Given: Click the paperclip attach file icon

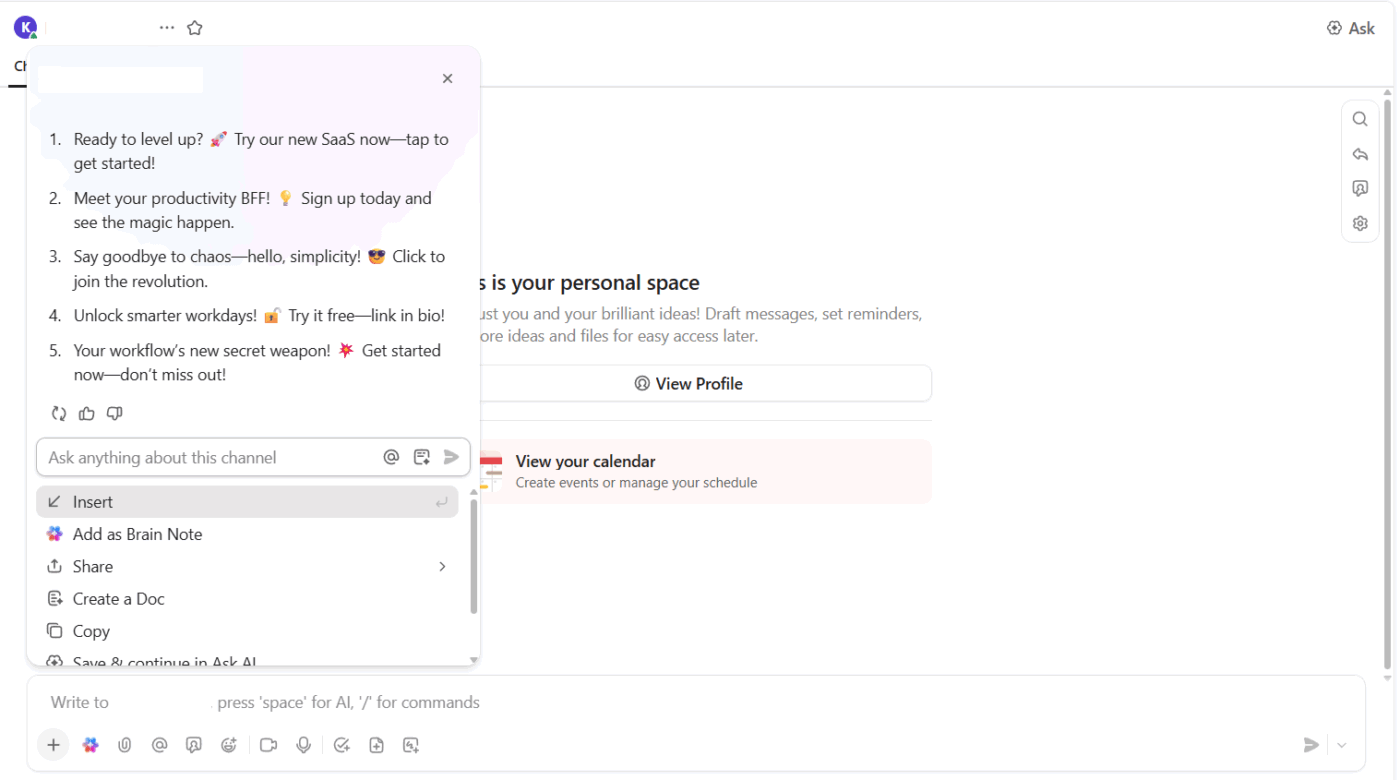Looking at the screenshot, I should tap(125, 745).
